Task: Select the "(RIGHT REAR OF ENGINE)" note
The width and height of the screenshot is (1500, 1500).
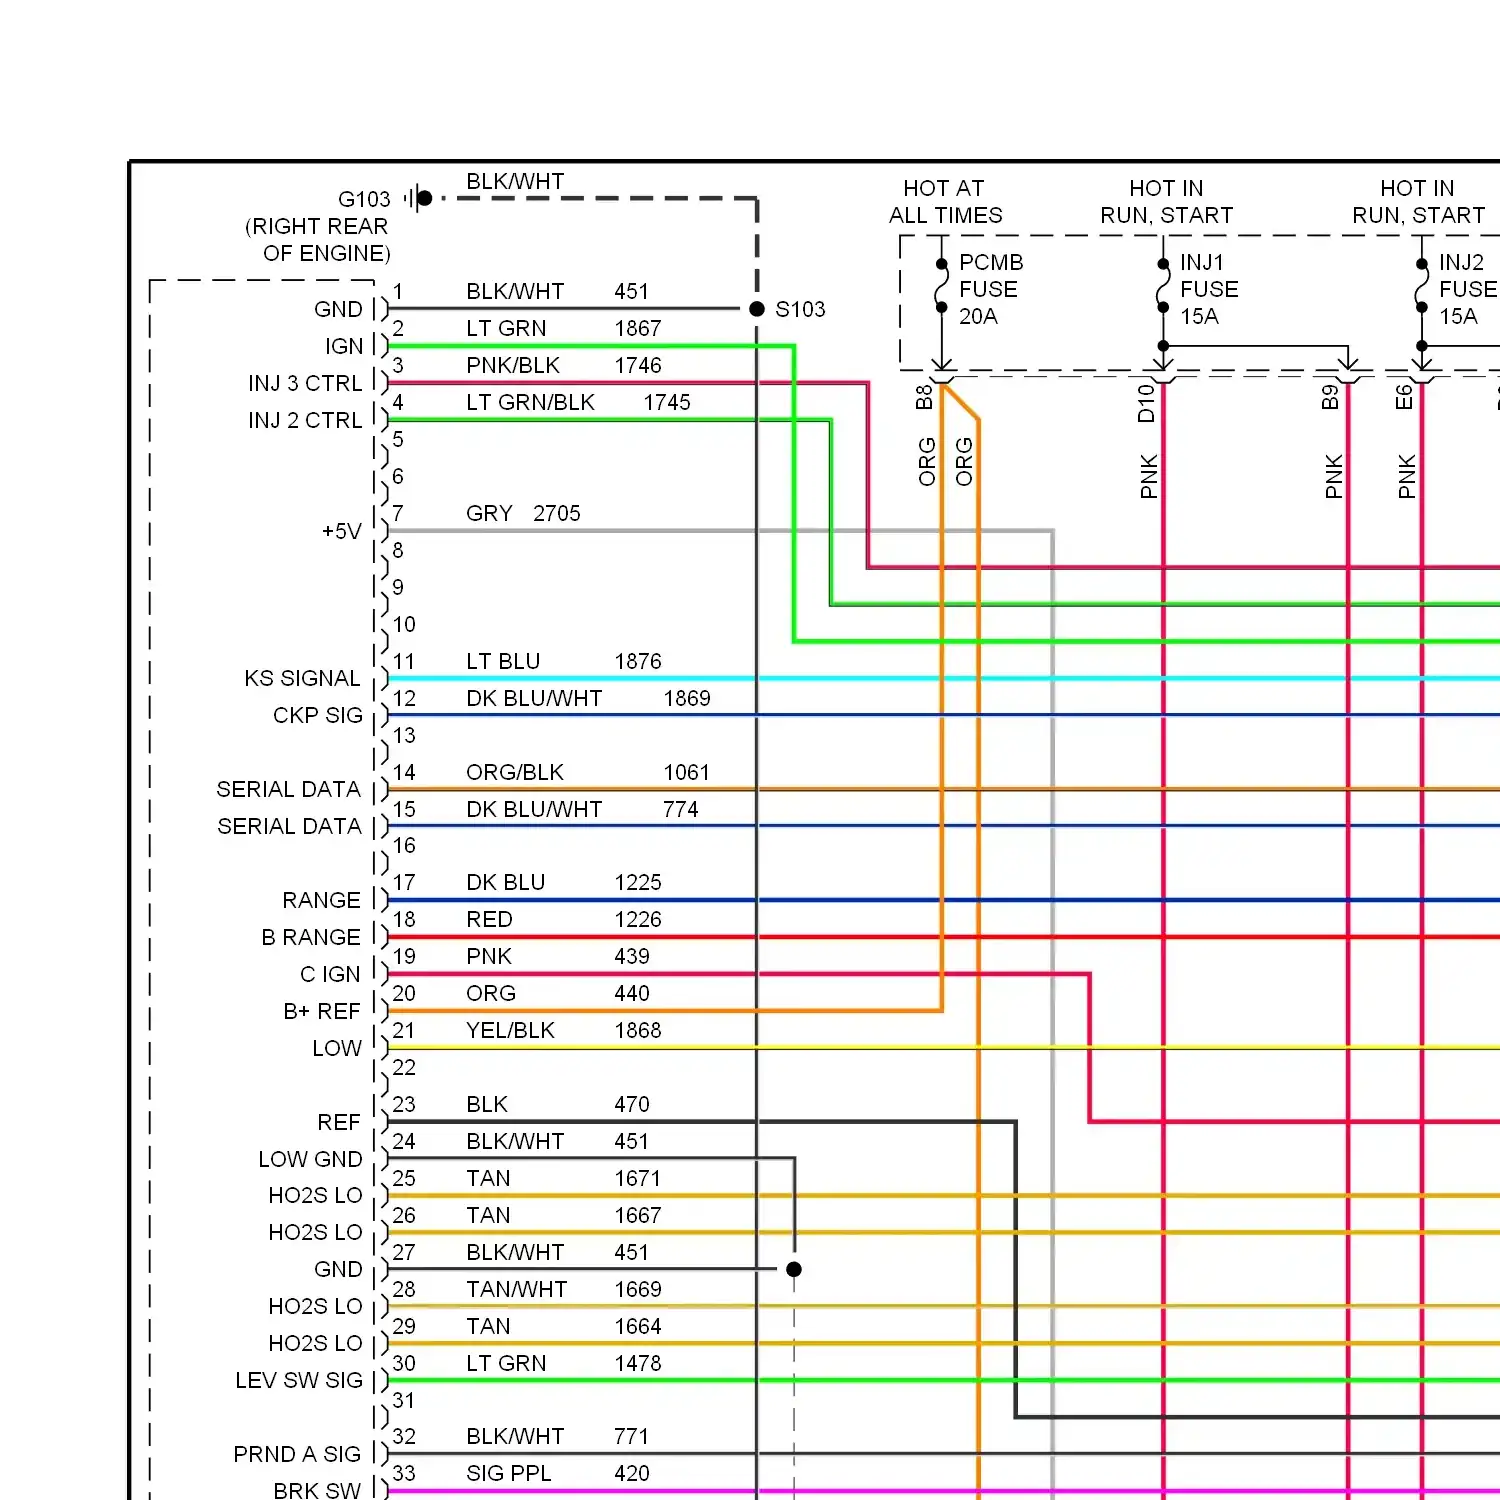Action: [318, 240]
